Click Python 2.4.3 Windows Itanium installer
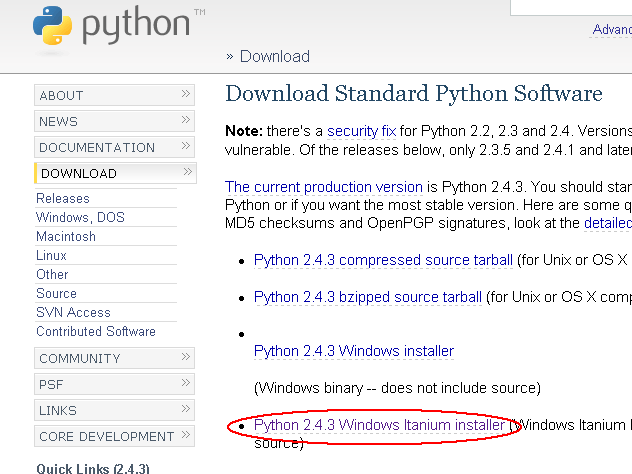This screenshot has width=632, height=474. [x=379, y=425]
